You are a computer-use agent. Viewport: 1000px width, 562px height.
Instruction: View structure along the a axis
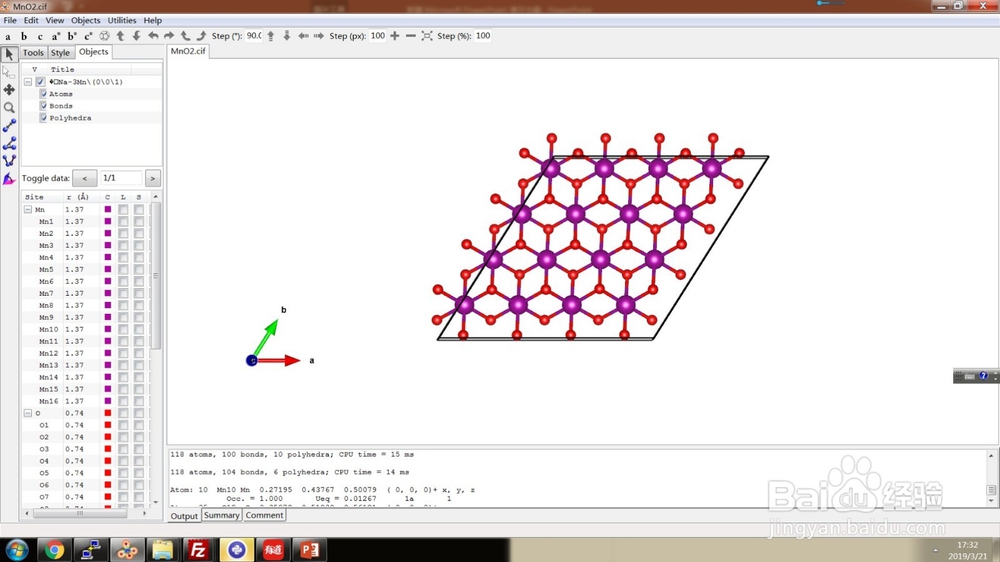pyautogui.click(x=8, y=36)
